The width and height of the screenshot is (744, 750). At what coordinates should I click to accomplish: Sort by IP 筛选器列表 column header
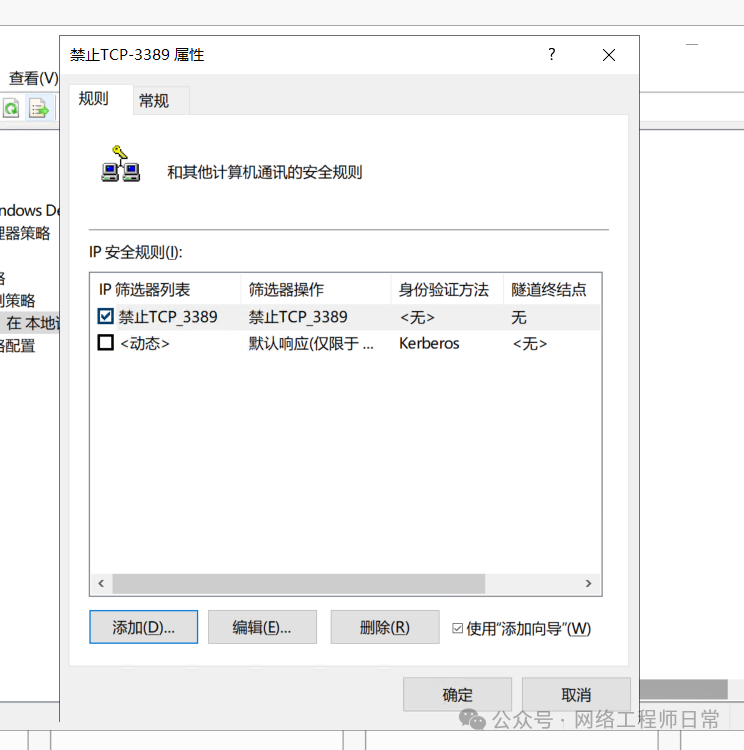pos(166,289)
